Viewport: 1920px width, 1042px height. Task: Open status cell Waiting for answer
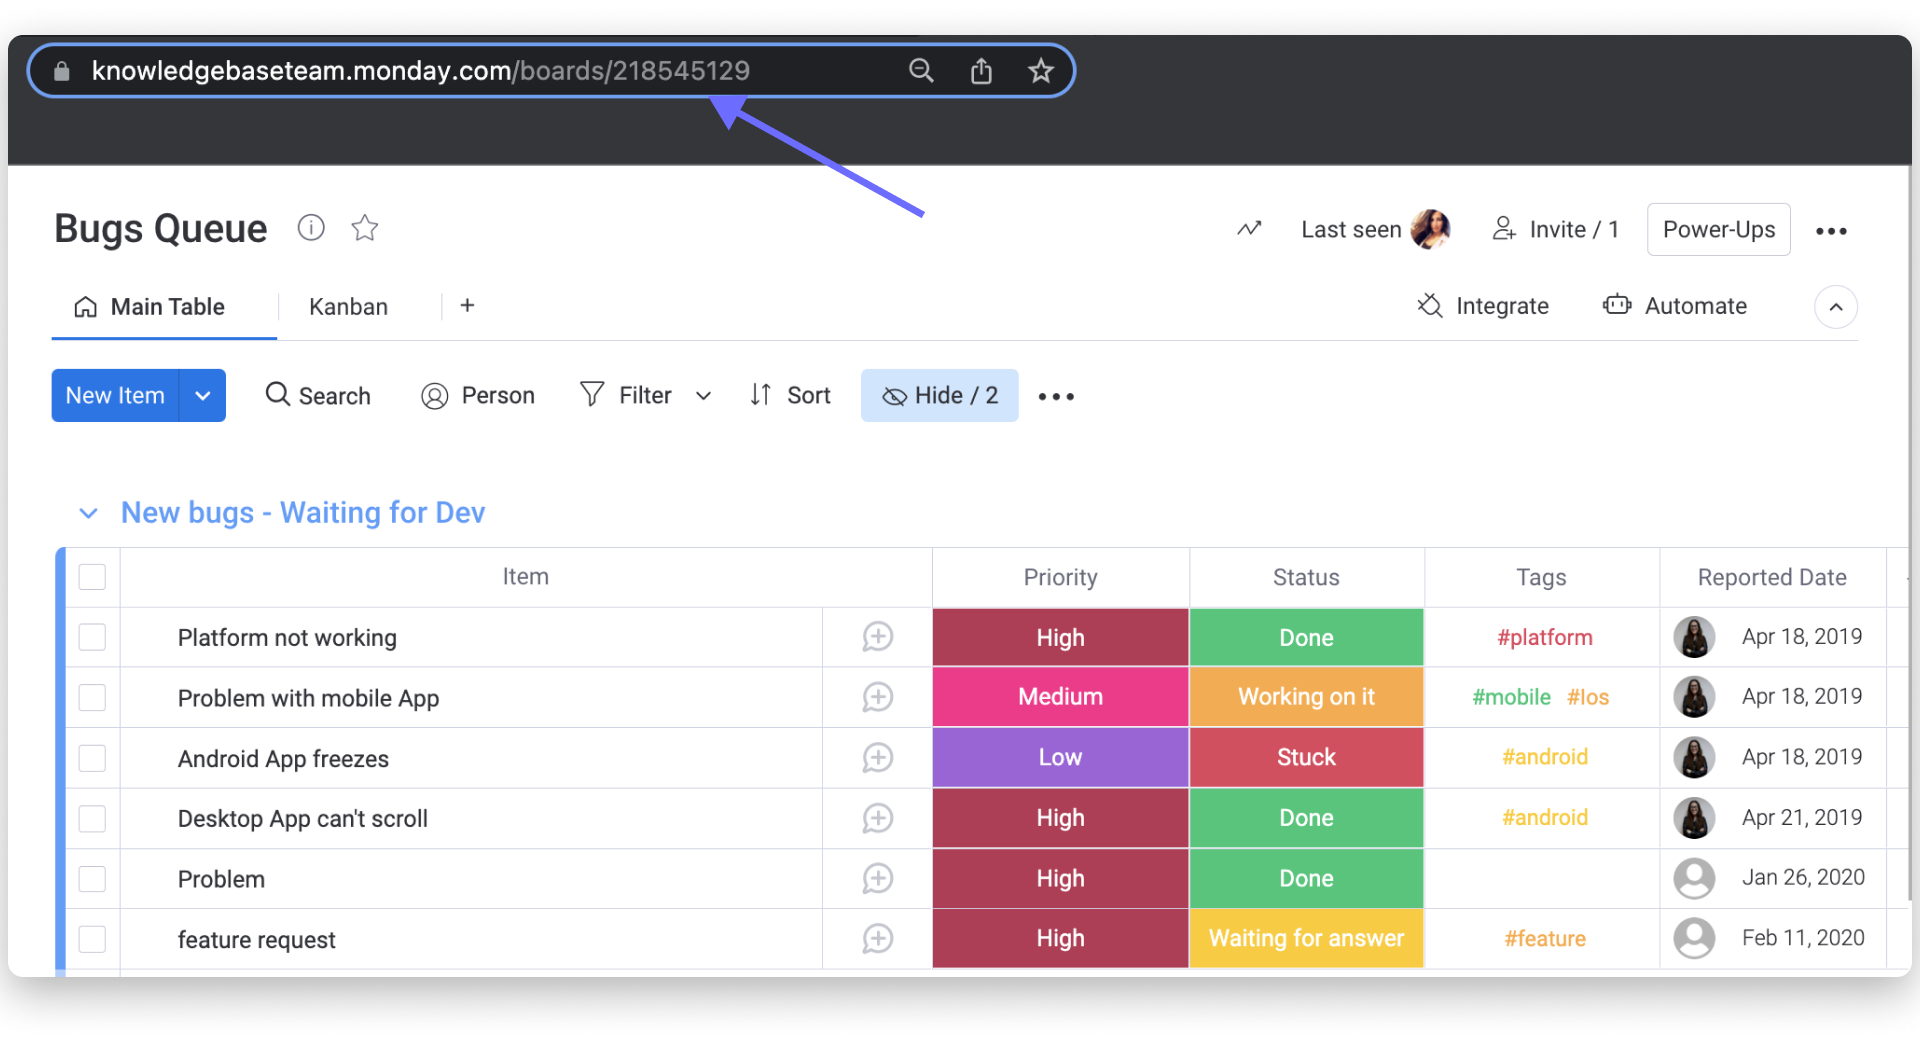coord(1306,938)
